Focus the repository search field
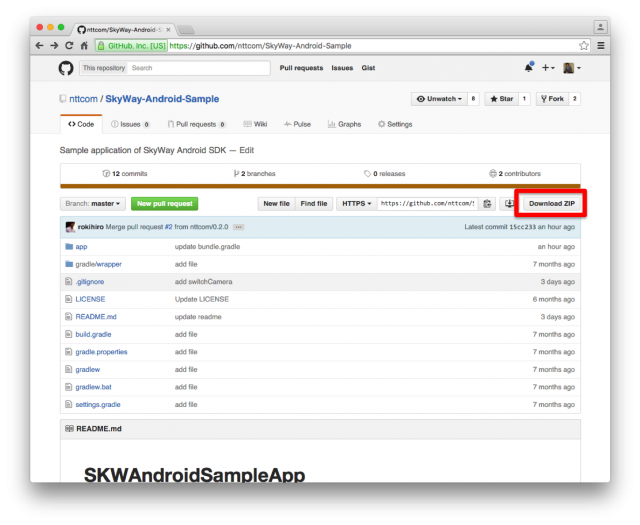The width and height of the screenshot is (640, 525). 198,68
